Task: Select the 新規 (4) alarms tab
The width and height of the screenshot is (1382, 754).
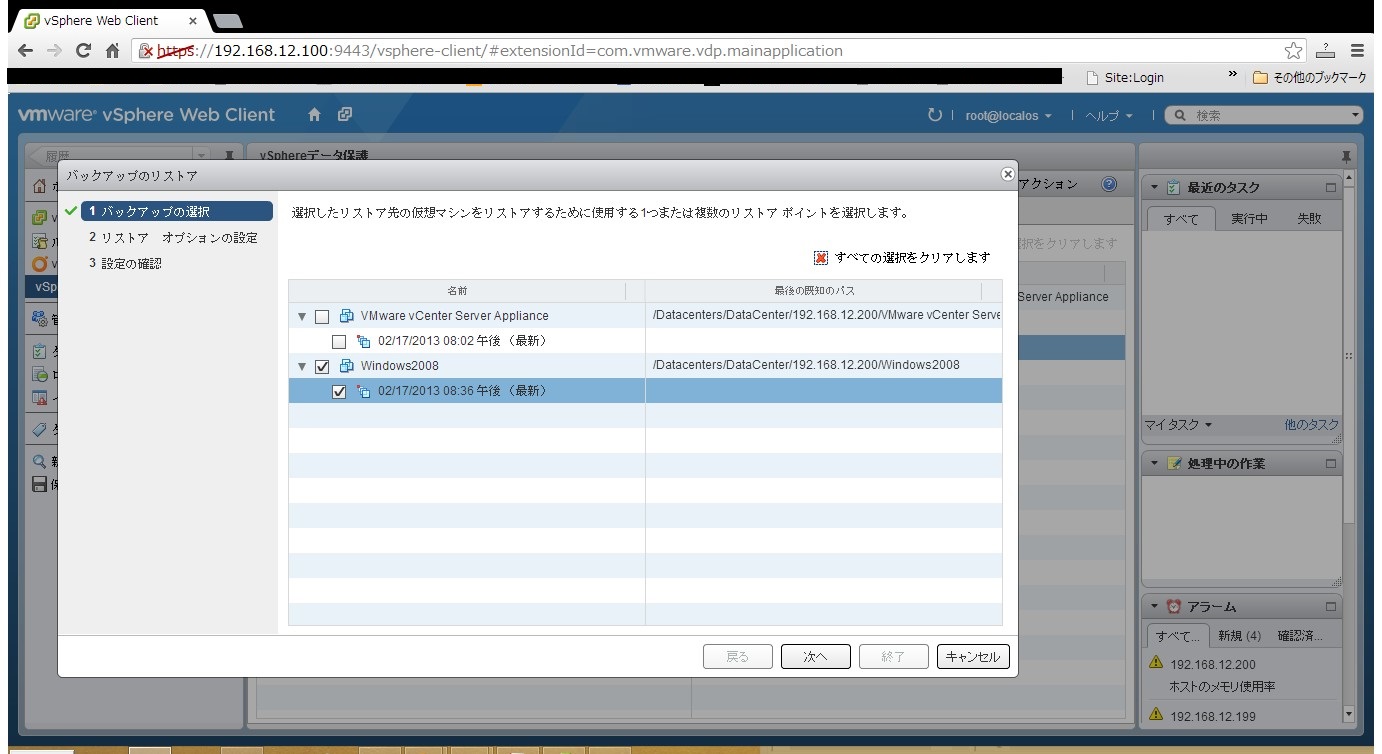Action: click(1239, 635)
